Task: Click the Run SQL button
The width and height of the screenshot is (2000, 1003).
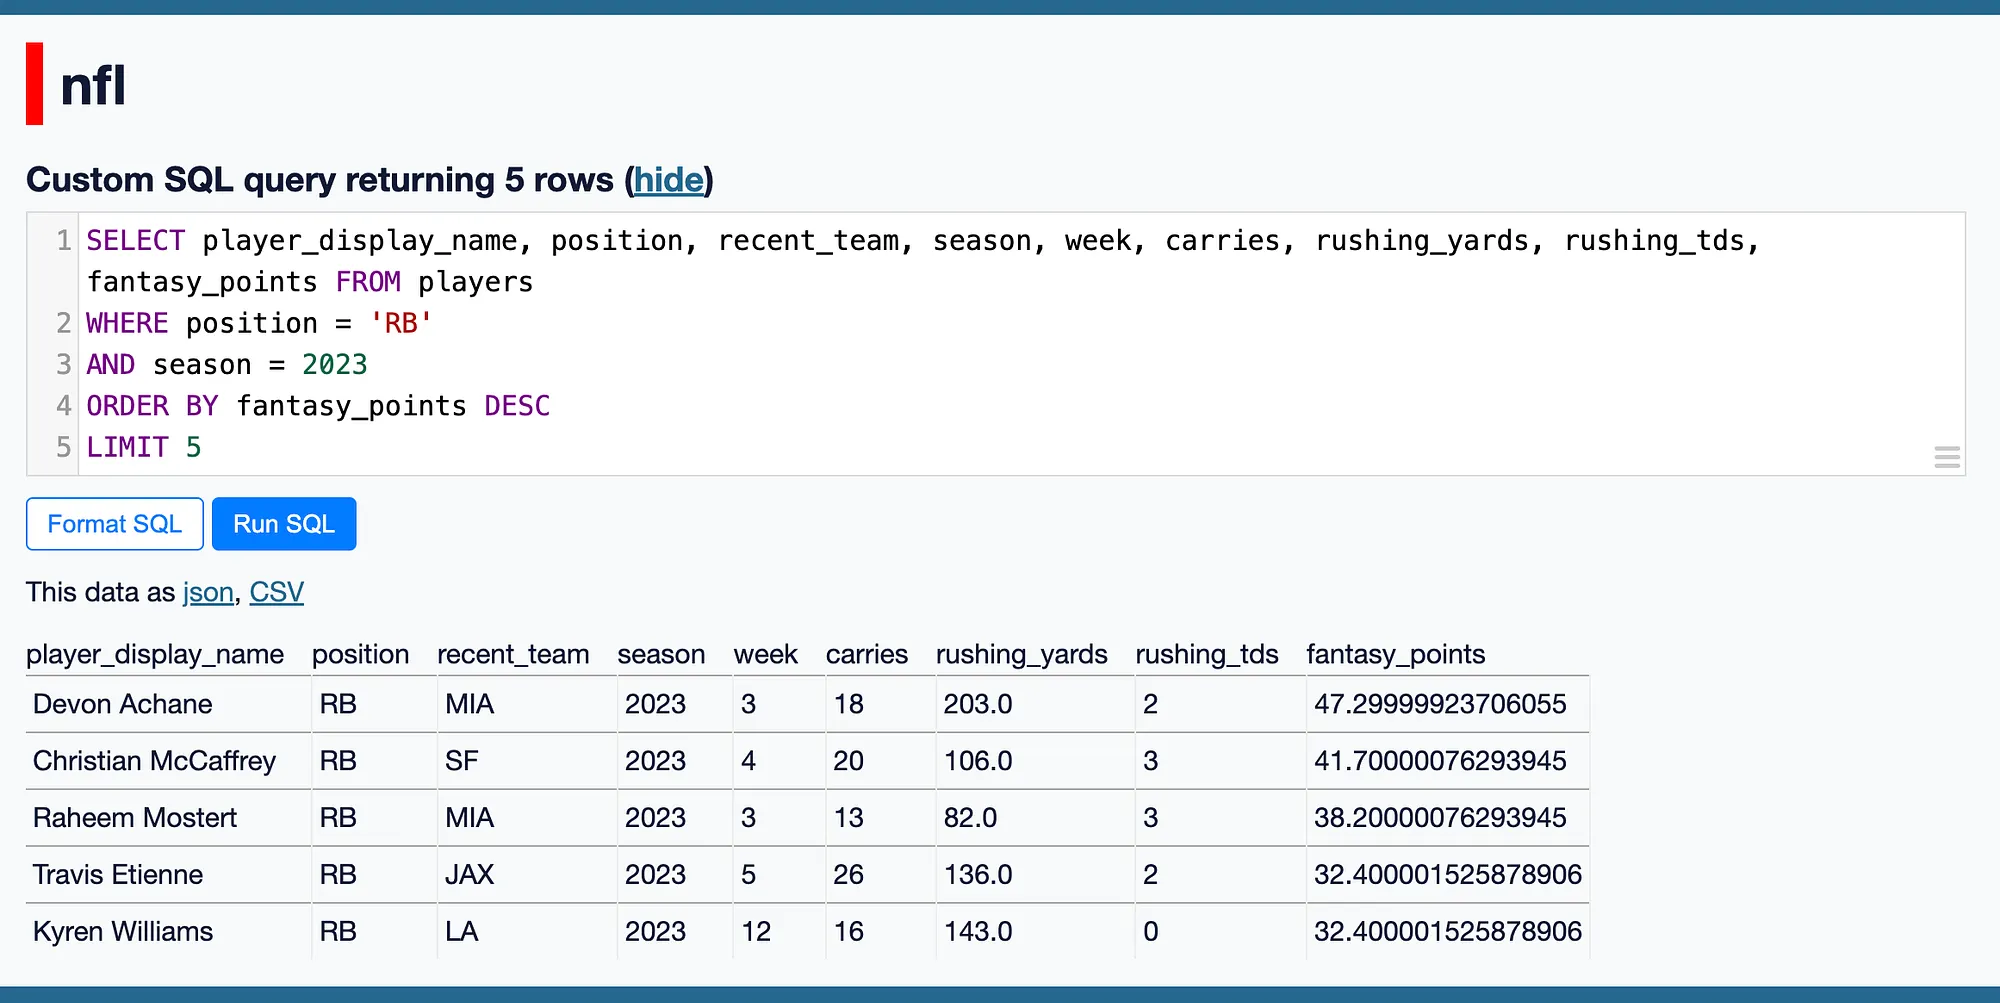Action: [284, 524]
